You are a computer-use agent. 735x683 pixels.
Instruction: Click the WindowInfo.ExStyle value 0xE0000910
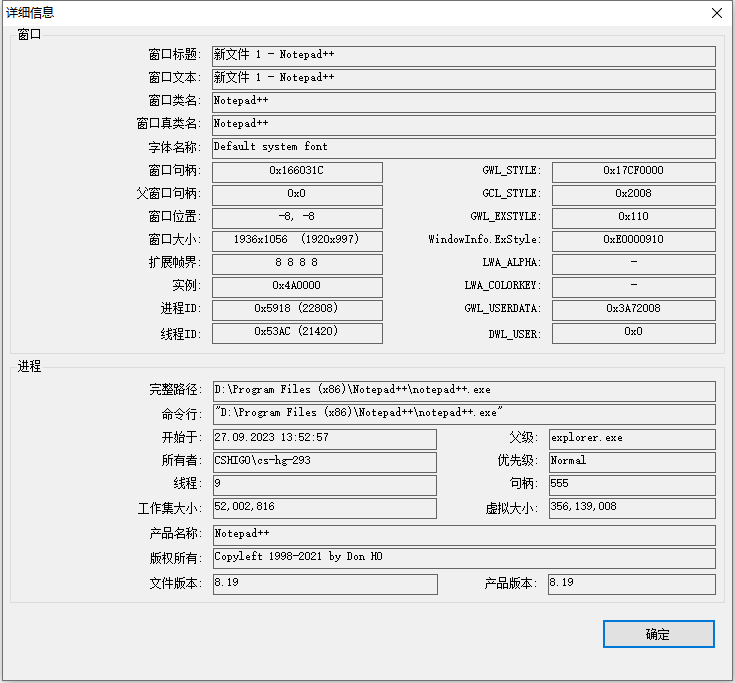(x=634, y=240)
